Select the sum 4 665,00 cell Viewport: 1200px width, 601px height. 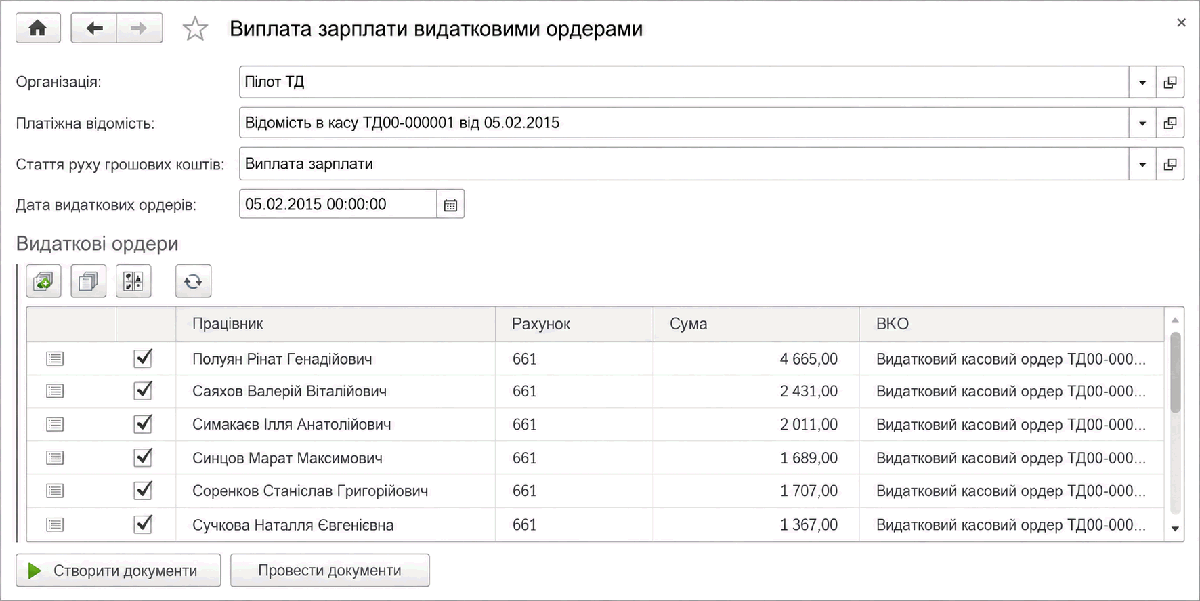757,359
